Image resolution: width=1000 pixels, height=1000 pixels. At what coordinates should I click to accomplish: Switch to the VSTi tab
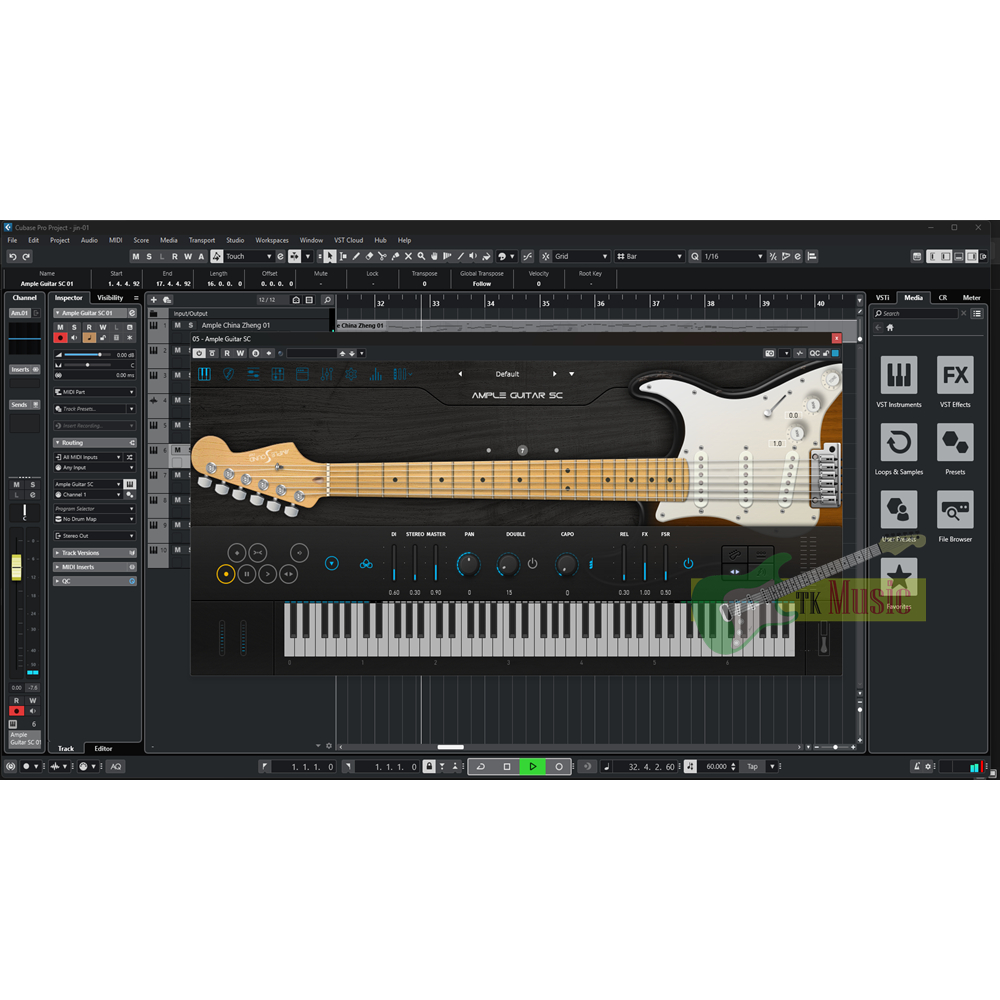[882, 298]
